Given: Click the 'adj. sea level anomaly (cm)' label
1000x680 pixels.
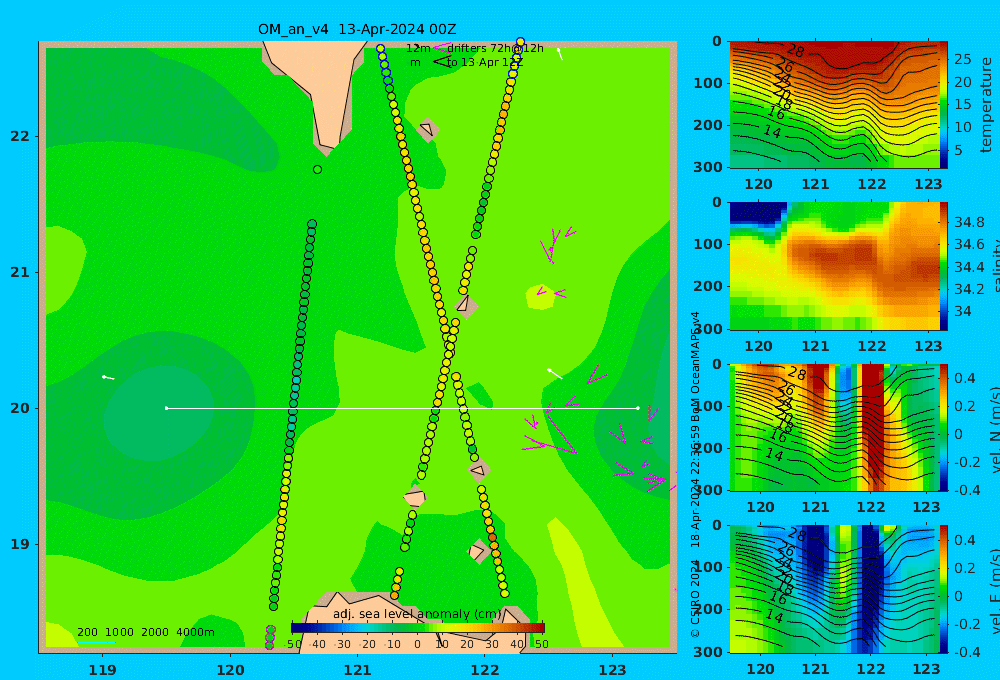Looking at the screenshot, I should click(417, 614).
